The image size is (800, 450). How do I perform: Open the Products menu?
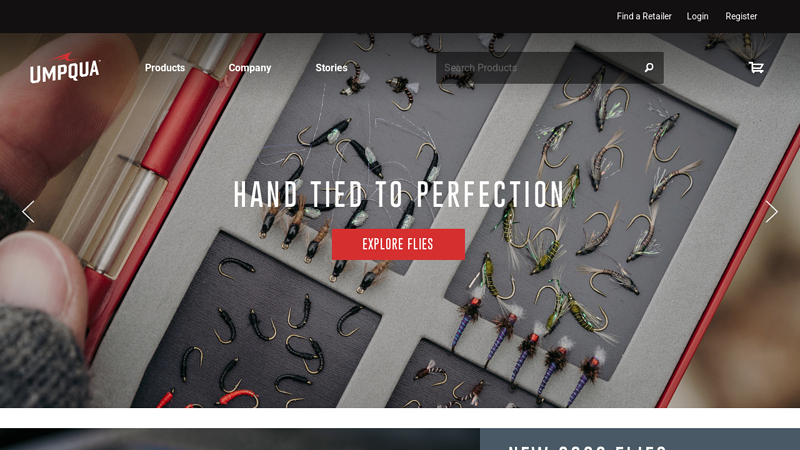(165, 68)
